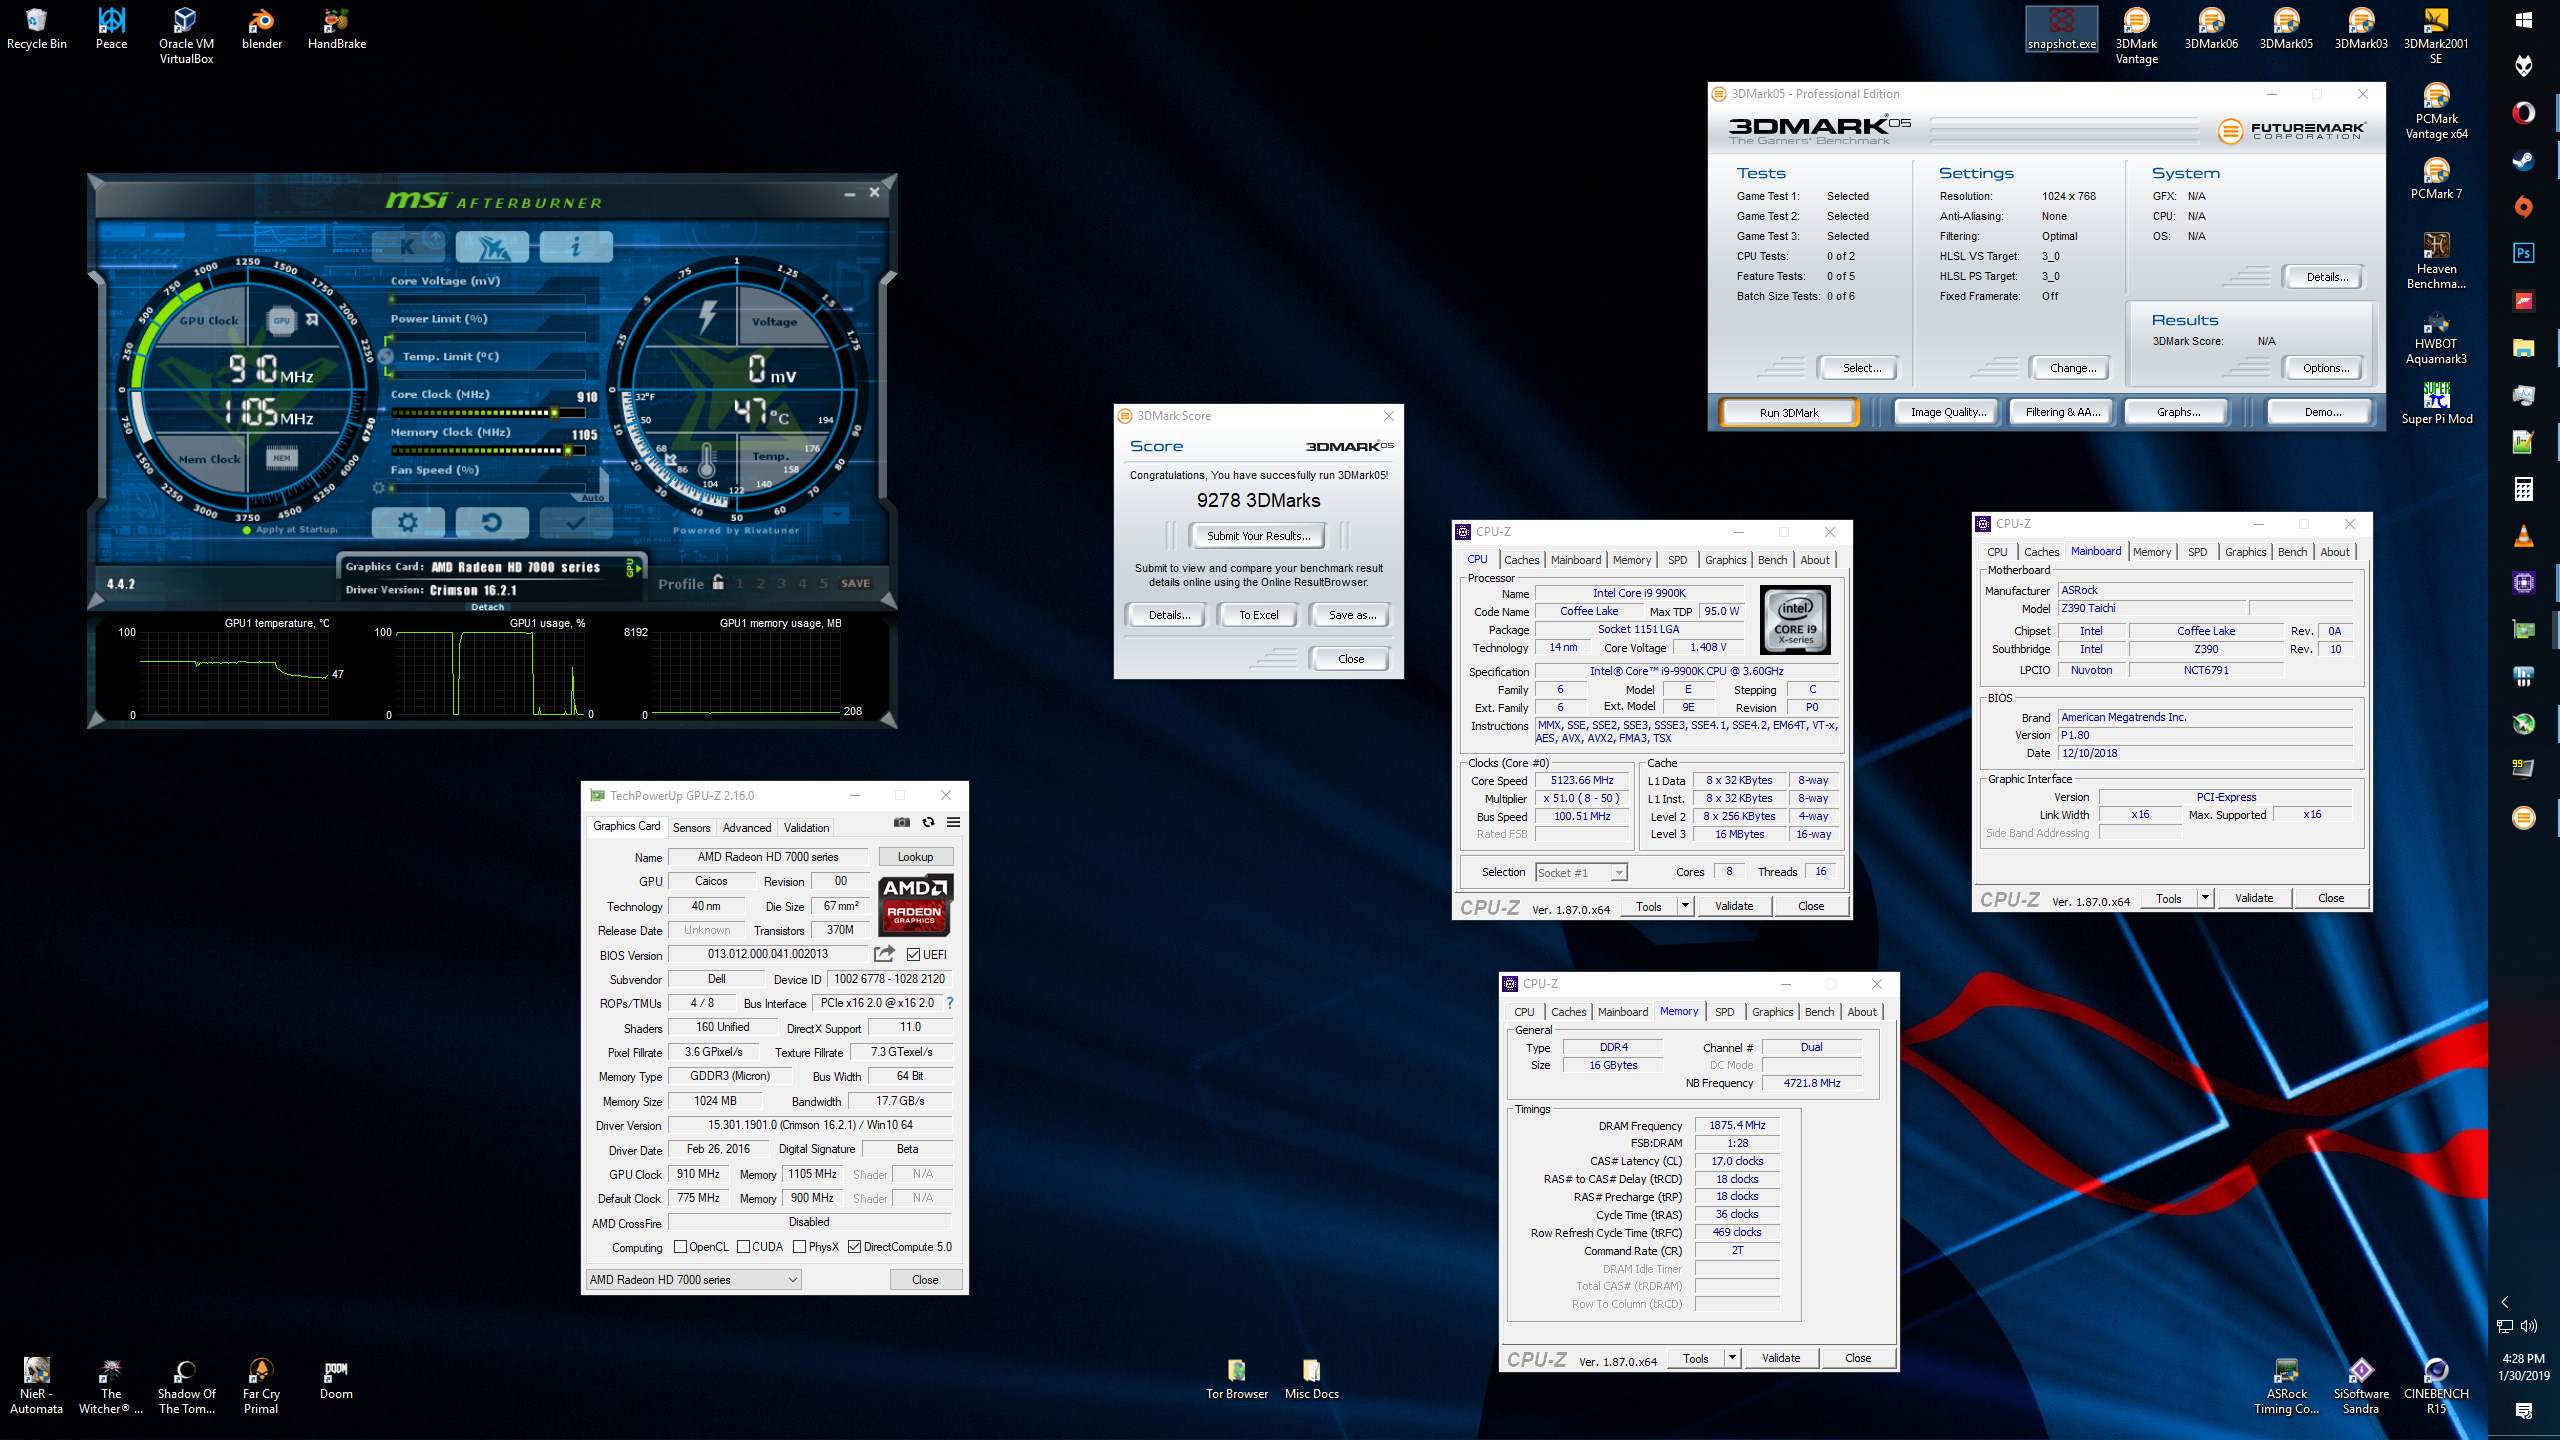This screenshot has height=1440, width=2560.
Task: Click the green GPU selector arrow in Afterburner
Action: [x=632, y=568]
